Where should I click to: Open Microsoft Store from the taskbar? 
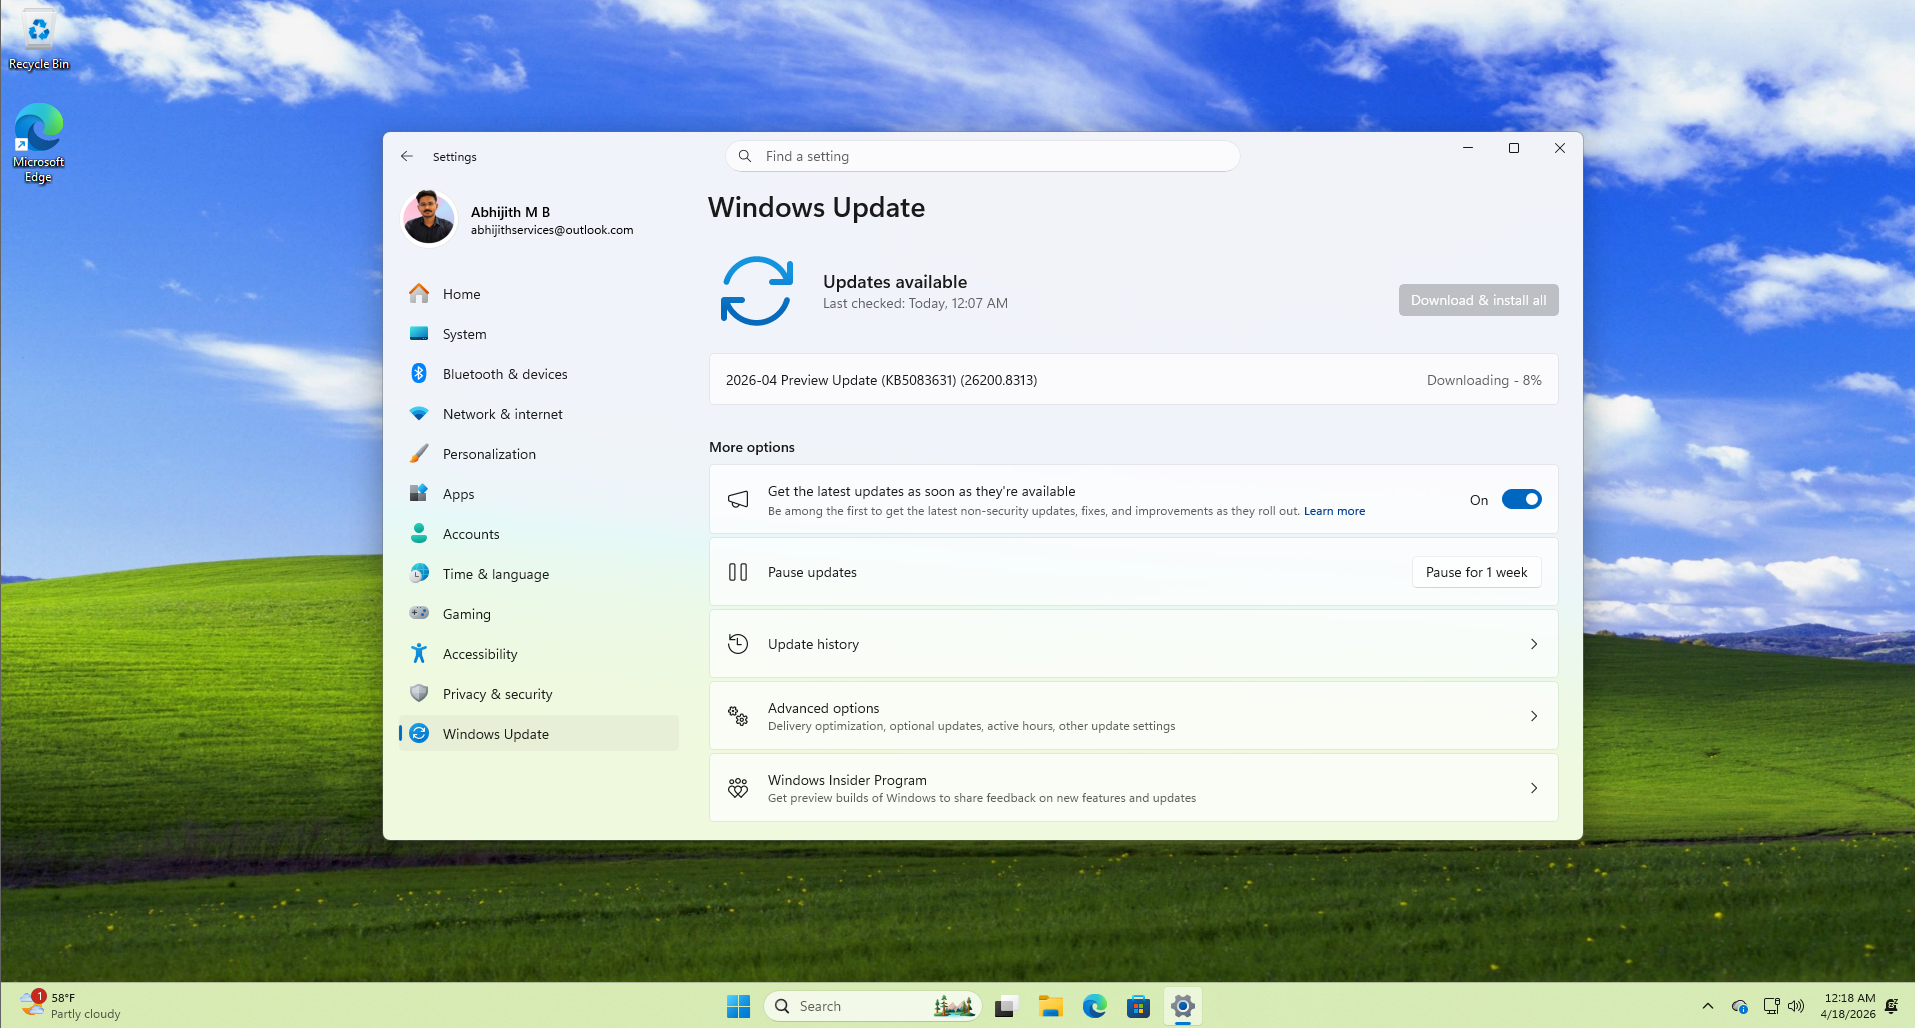[1138, 1006]
